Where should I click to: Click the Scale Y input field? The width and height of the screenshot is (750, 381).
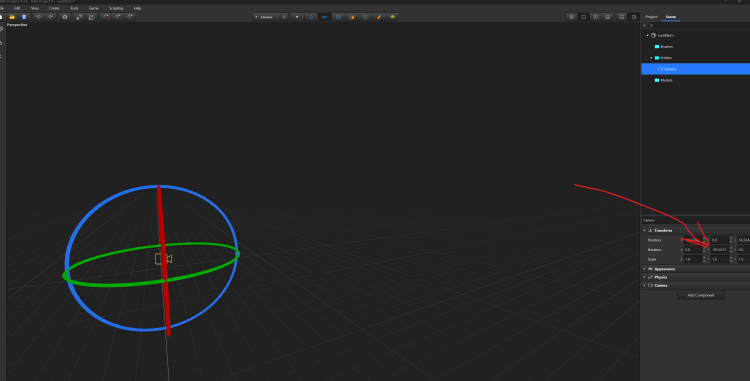point(719,259)
